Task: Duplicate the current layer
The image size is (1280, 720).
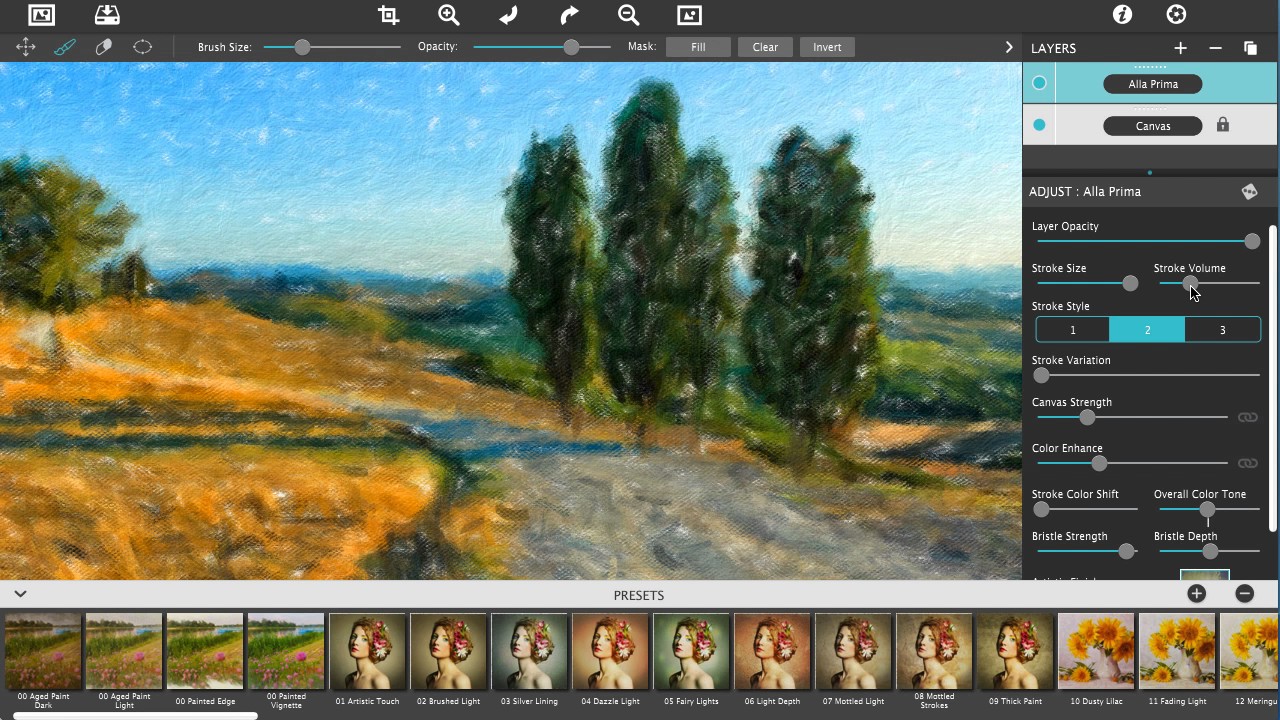Action: (x=1250, y=48)
